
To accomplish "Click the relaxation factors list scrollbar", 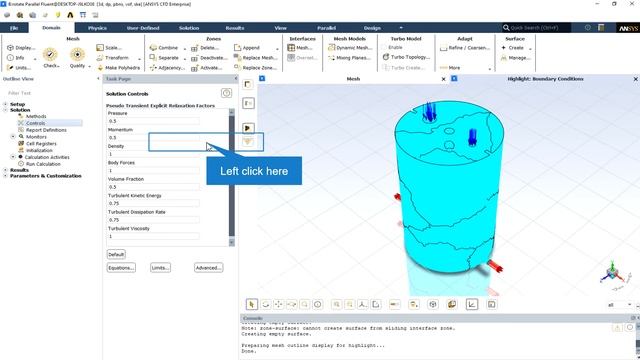I will [x=232, y=176].
